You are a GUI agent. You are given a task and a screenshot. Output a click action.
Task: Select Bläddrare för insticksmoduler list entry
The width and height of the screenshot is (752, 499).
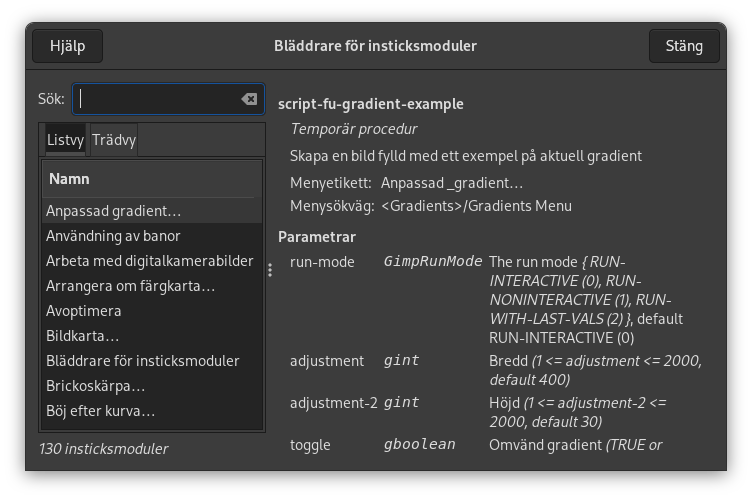point(142,361)
